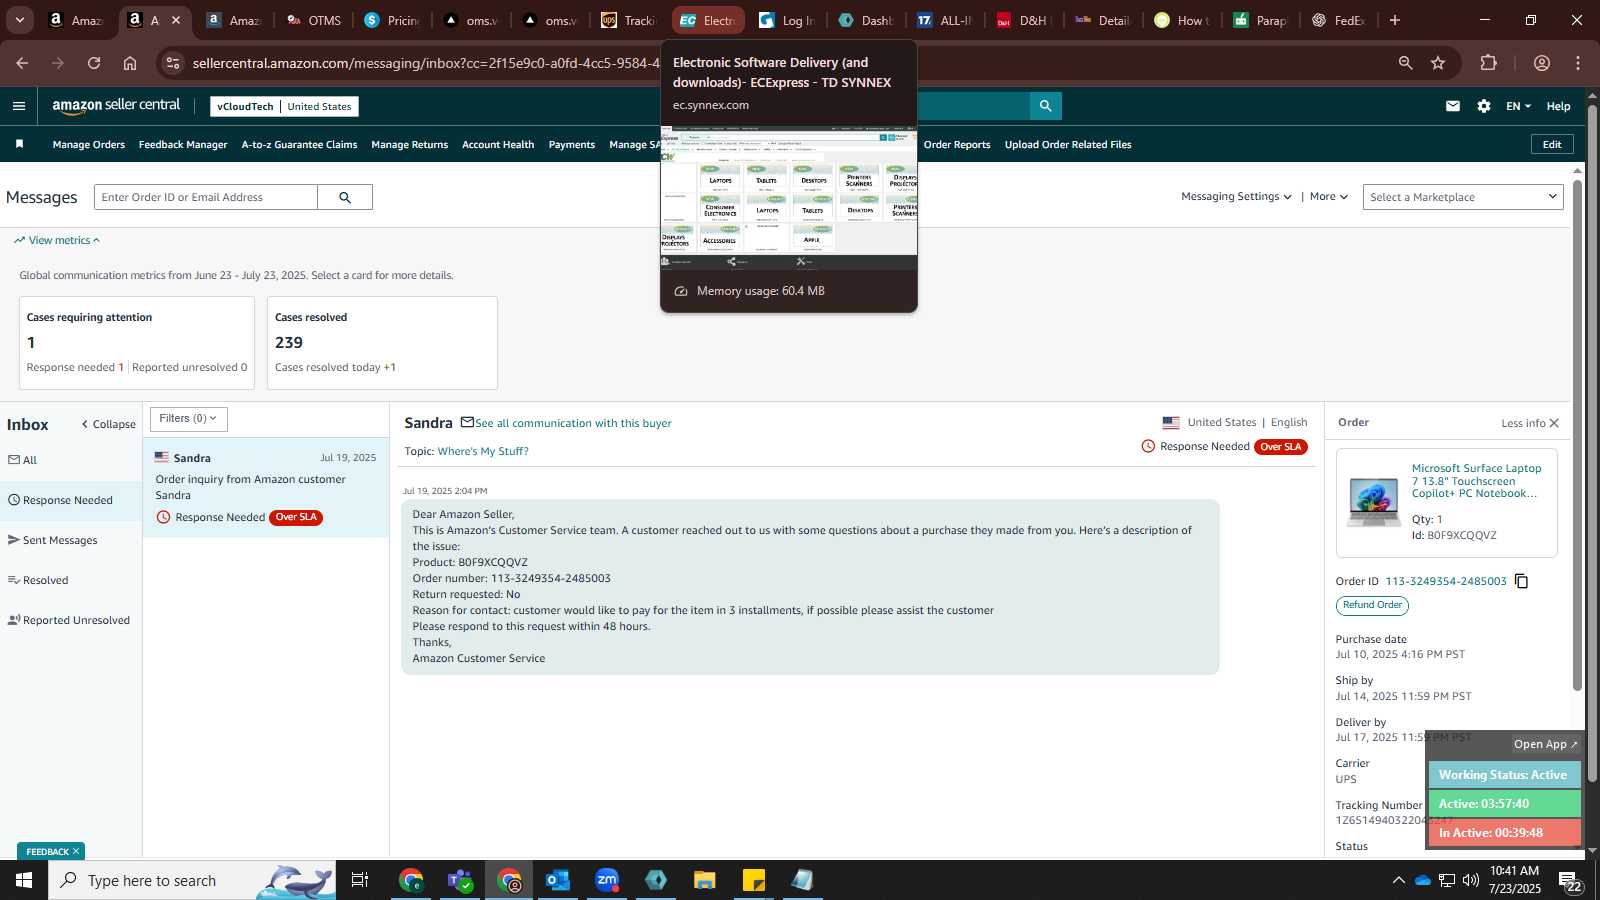This screenshot has height=900, width=1600.
Task: Expand the More dropdown
Action: point(1329,197)
